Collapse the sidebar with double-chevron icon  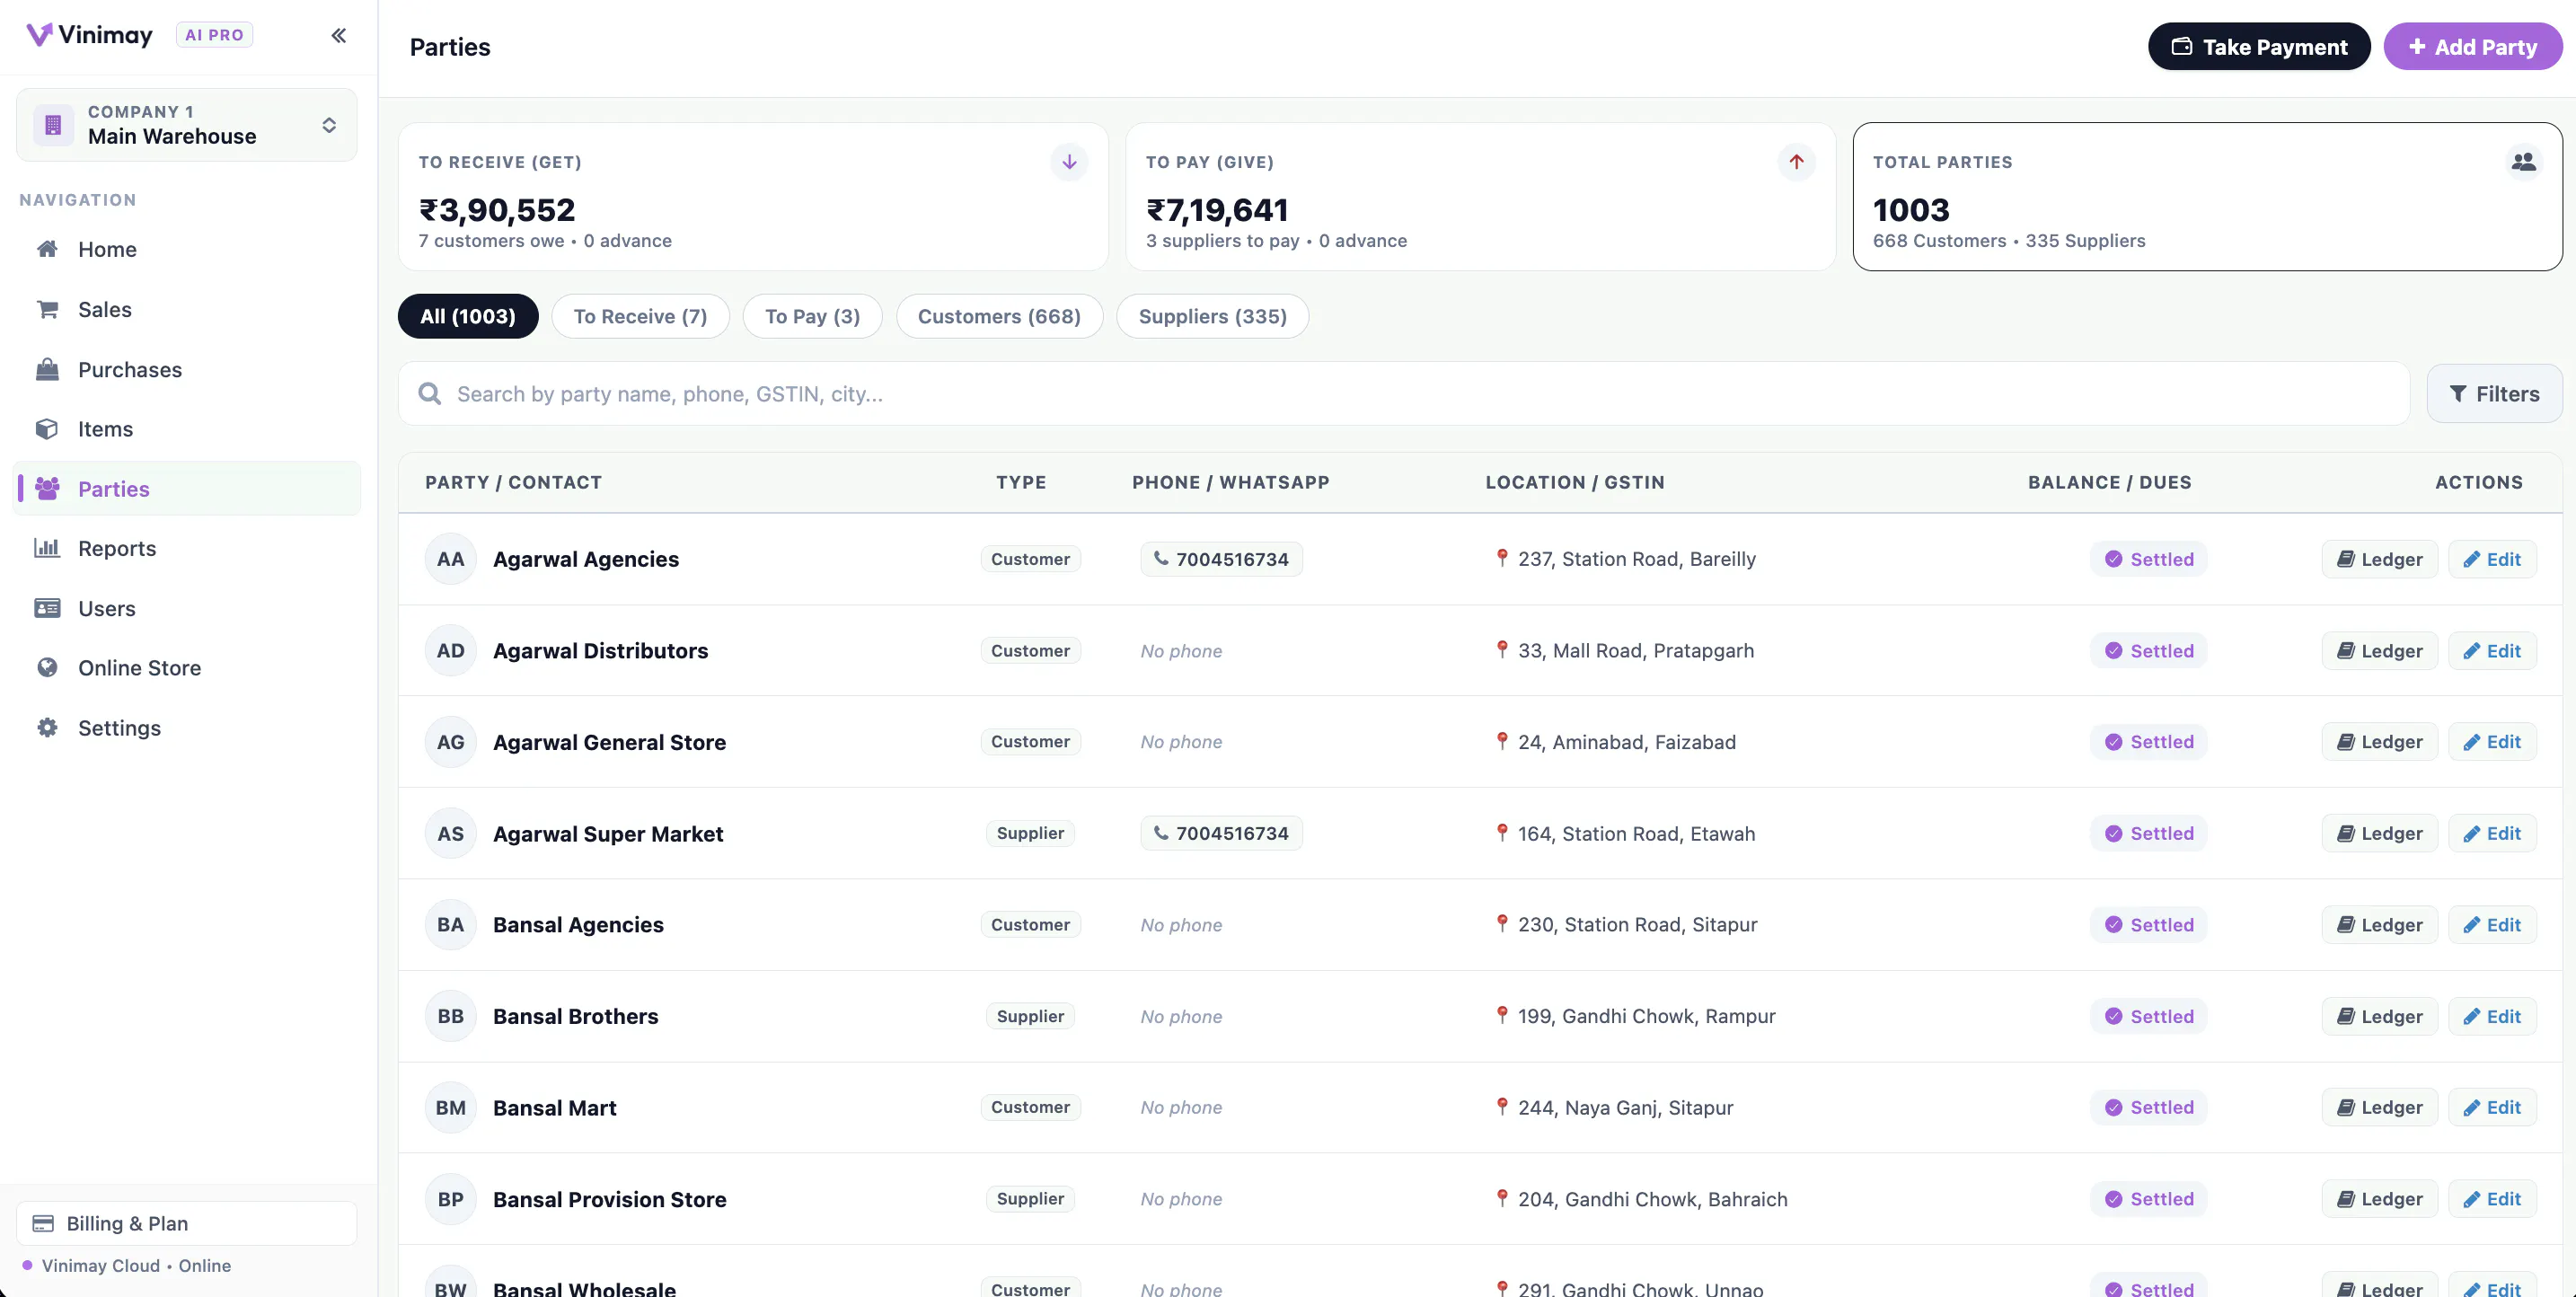pyautogui.click(x=339, y=35)
